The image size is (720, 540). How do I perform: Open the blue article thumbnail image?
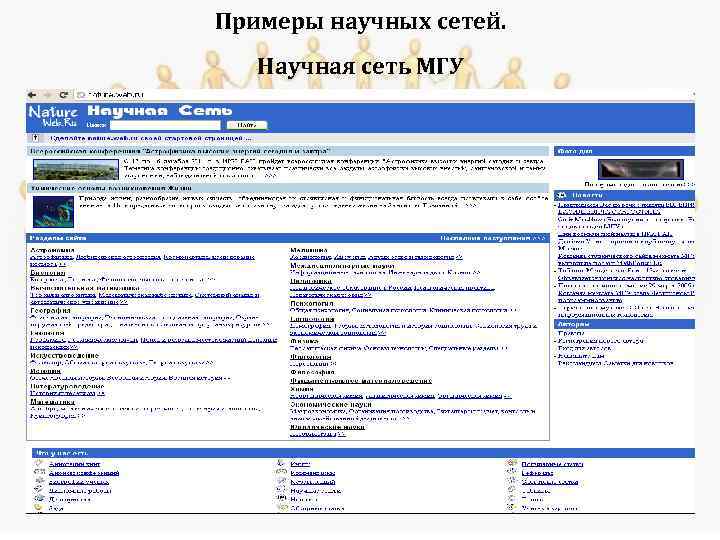pos(53,212)
